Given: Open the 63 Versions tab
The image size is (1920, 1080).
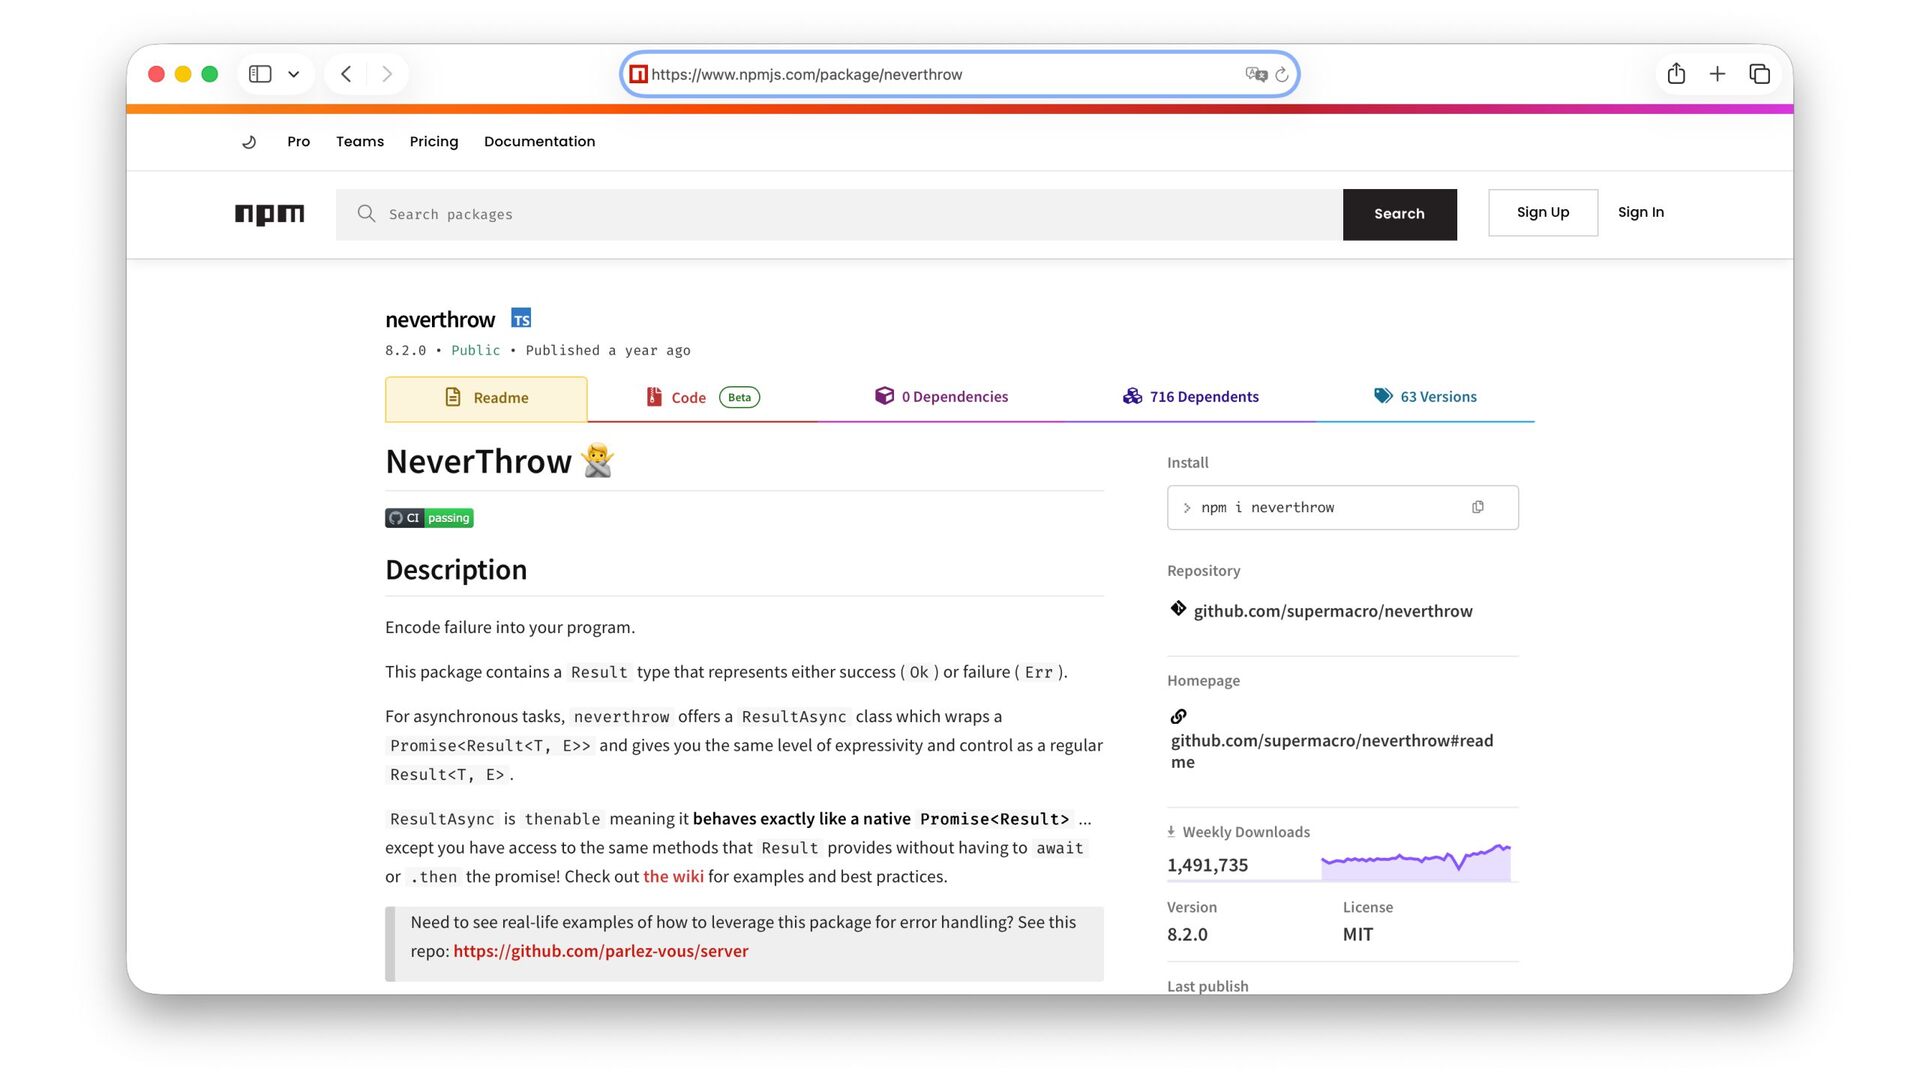Looking at the screenshot, I should pos(1425,397).
